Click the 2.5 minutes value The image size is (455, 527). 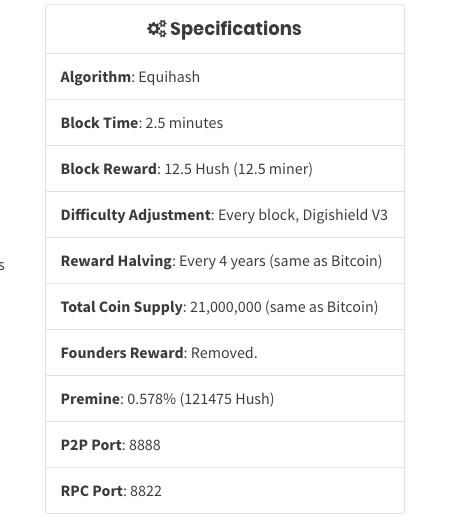pyautogui.click(x=184, y=123)
